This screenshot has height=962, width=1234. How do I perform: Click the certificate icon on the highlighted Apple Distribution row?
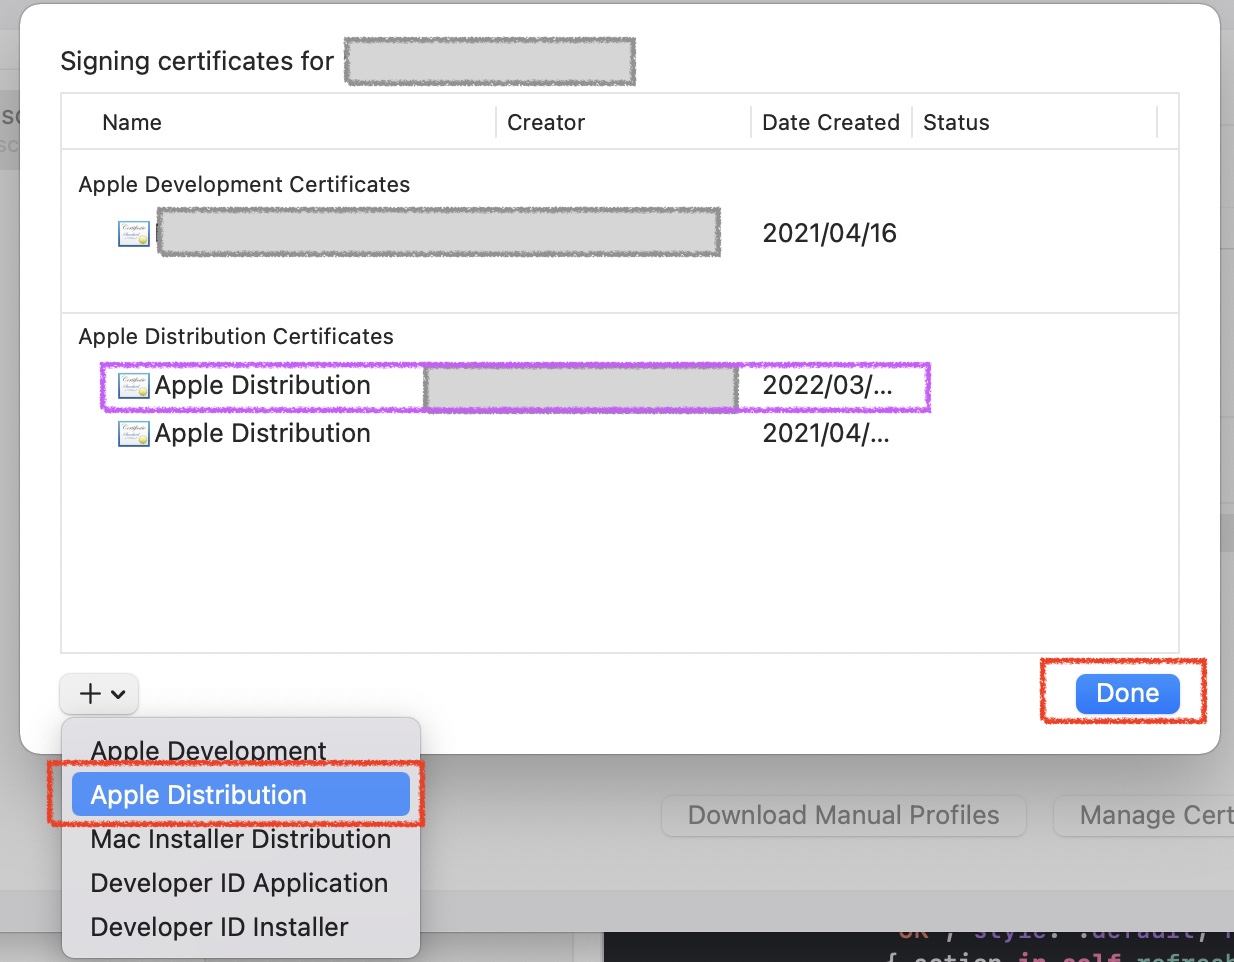(x=133, y=385)
